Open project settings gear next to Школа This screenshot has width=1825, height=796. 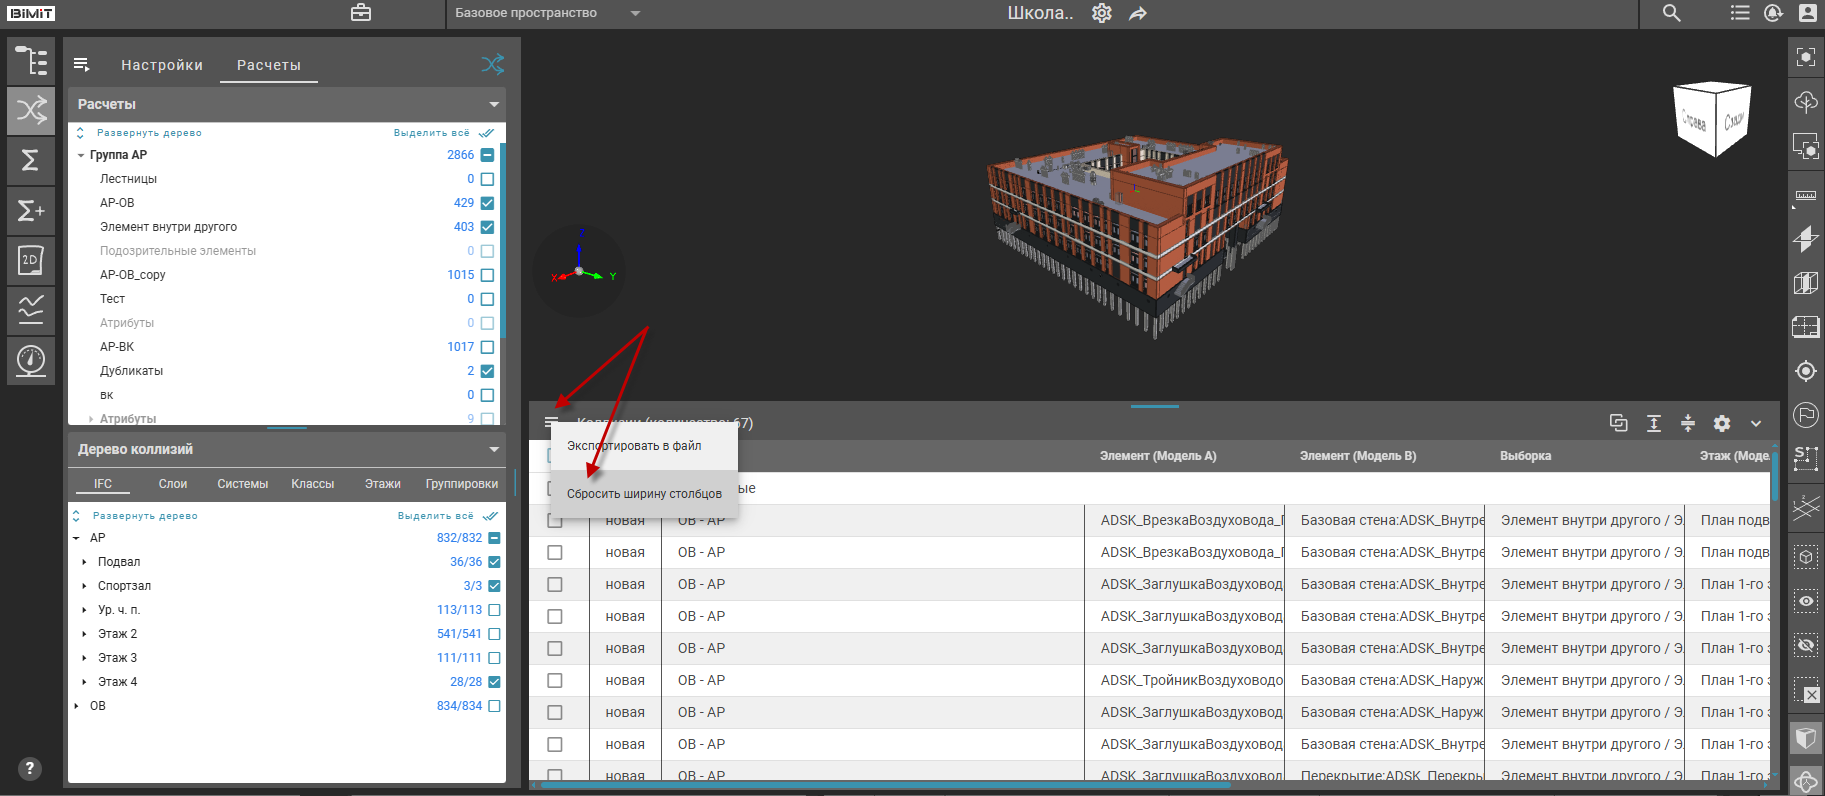1101,13
